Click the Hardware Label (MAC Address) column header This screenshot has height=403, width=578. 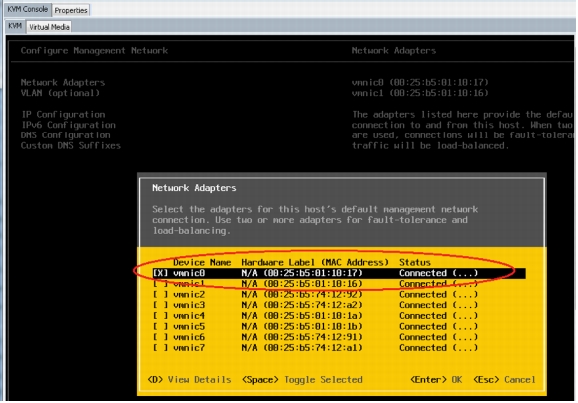point(315,263)
